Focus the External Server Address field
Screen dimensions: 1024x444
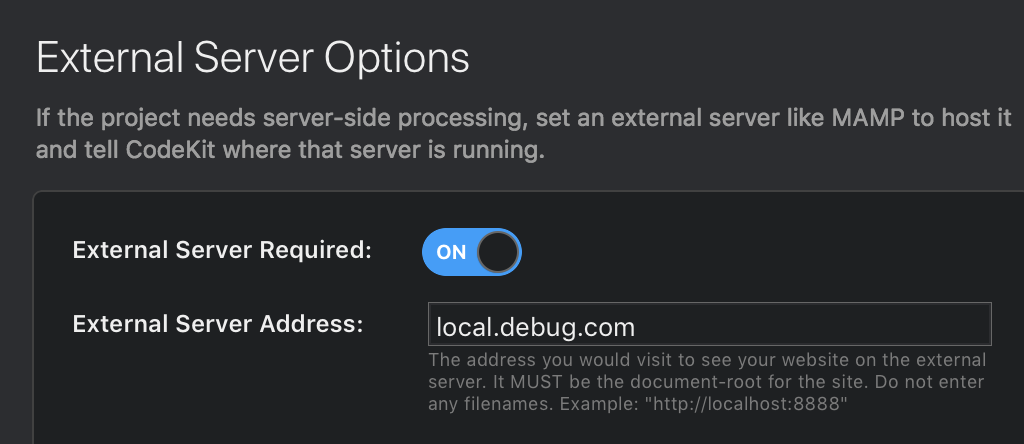709,325
